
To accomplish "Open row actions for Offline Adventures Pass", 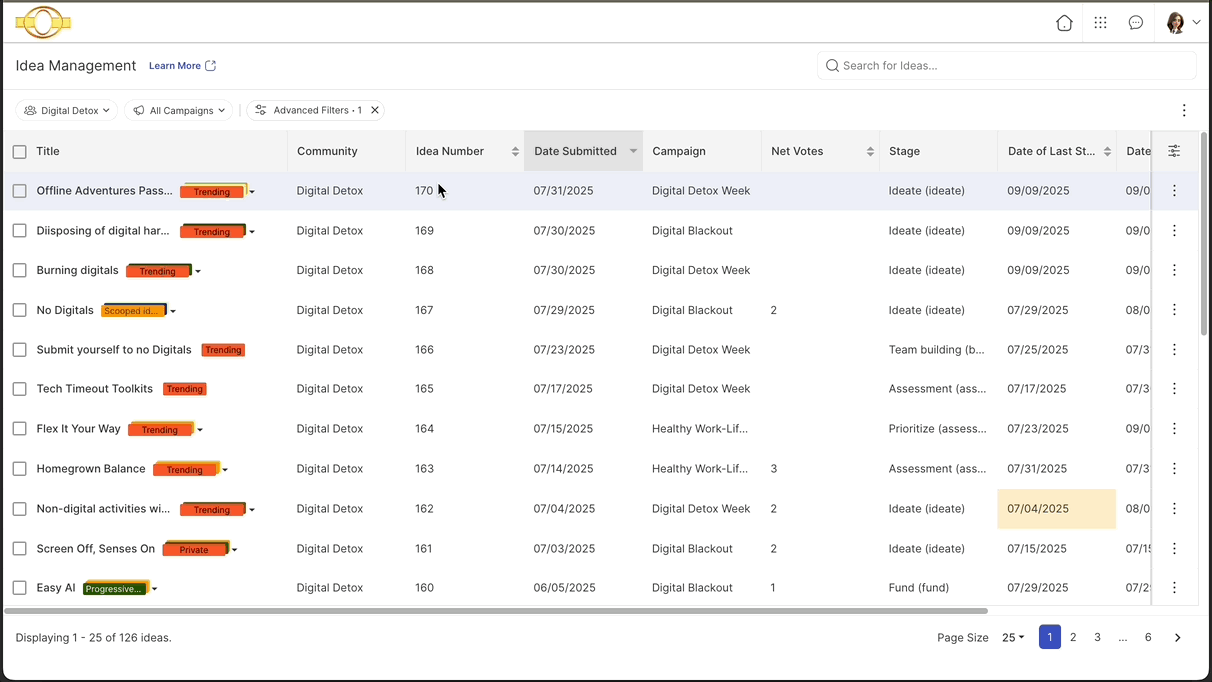I will [x=1174, y=191].
